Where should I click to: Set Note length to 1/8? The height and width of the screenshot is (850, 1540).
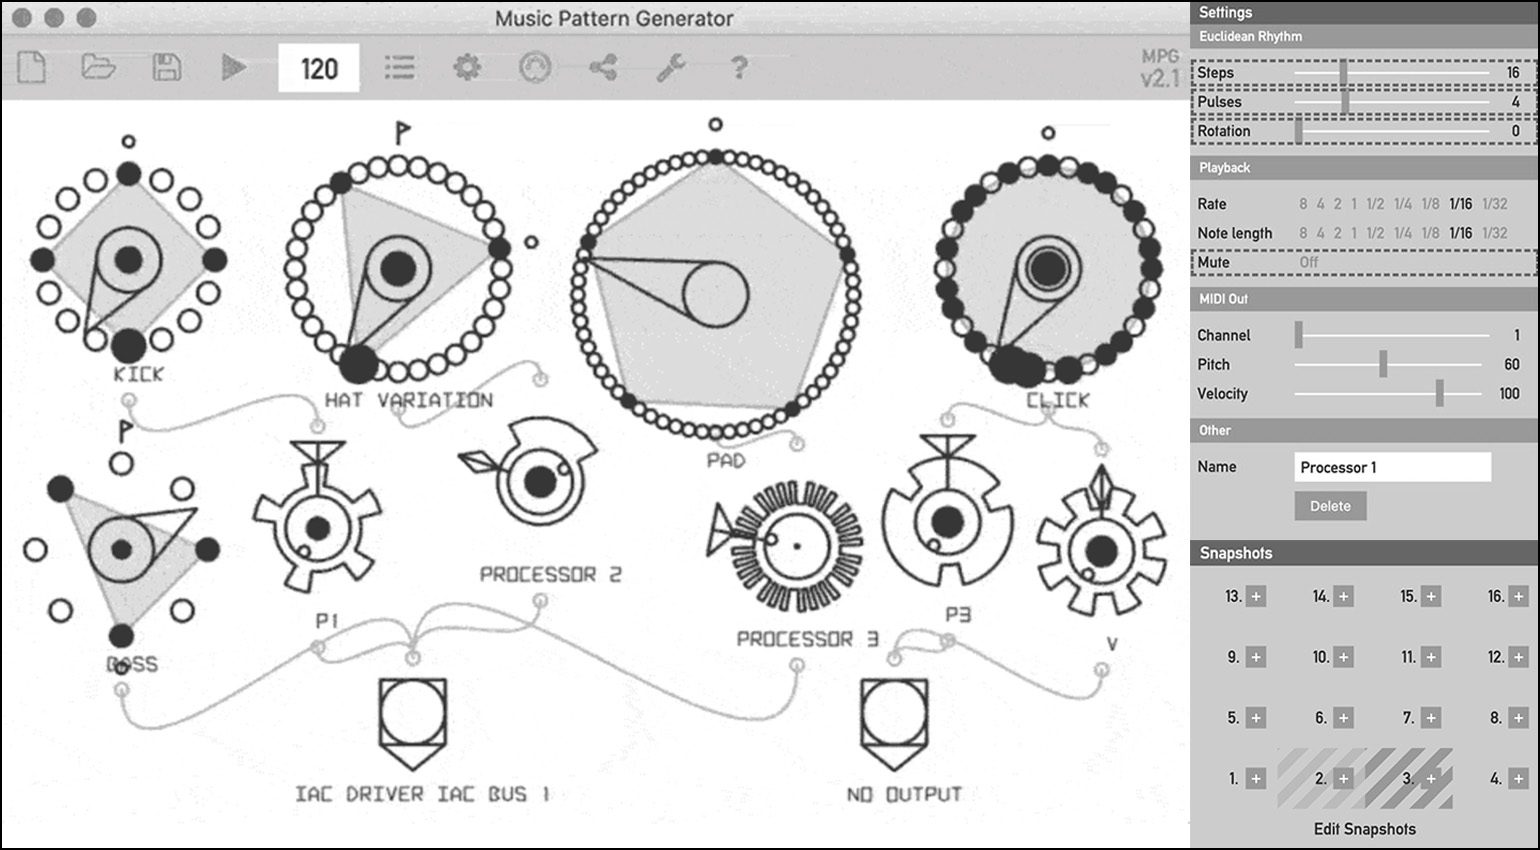click(x=1431, y=233)
